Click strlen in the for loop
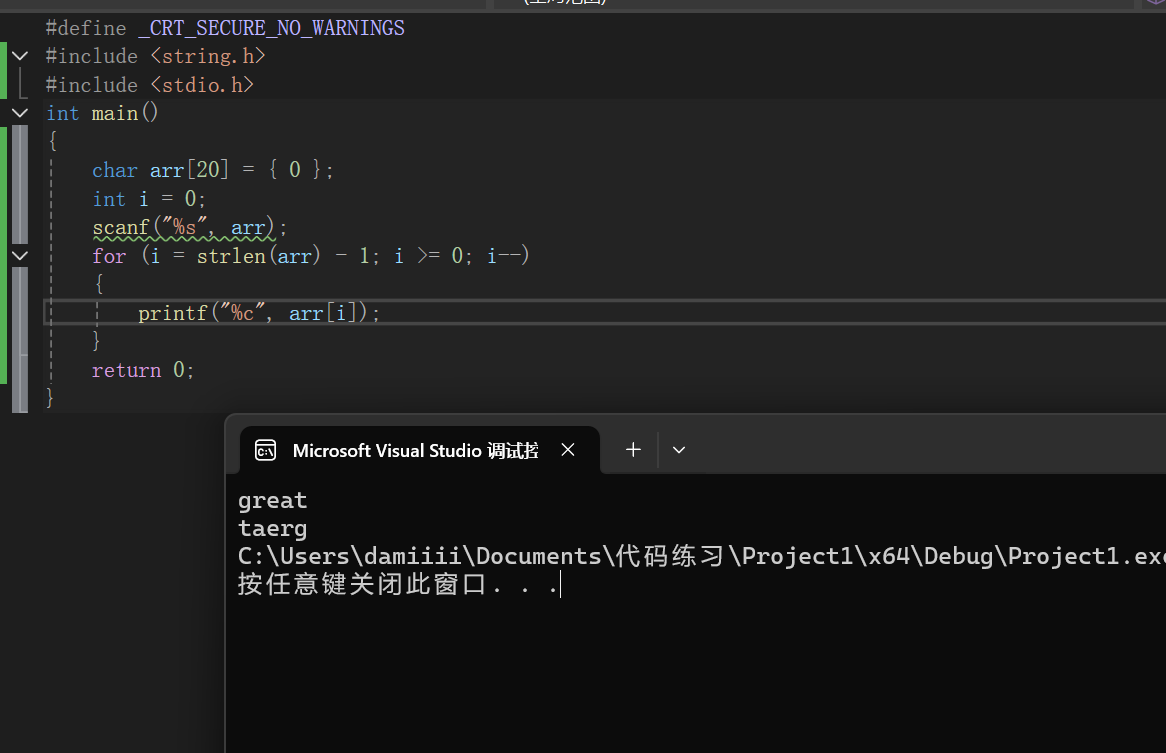1166x753 pixels. pos(231,256)
